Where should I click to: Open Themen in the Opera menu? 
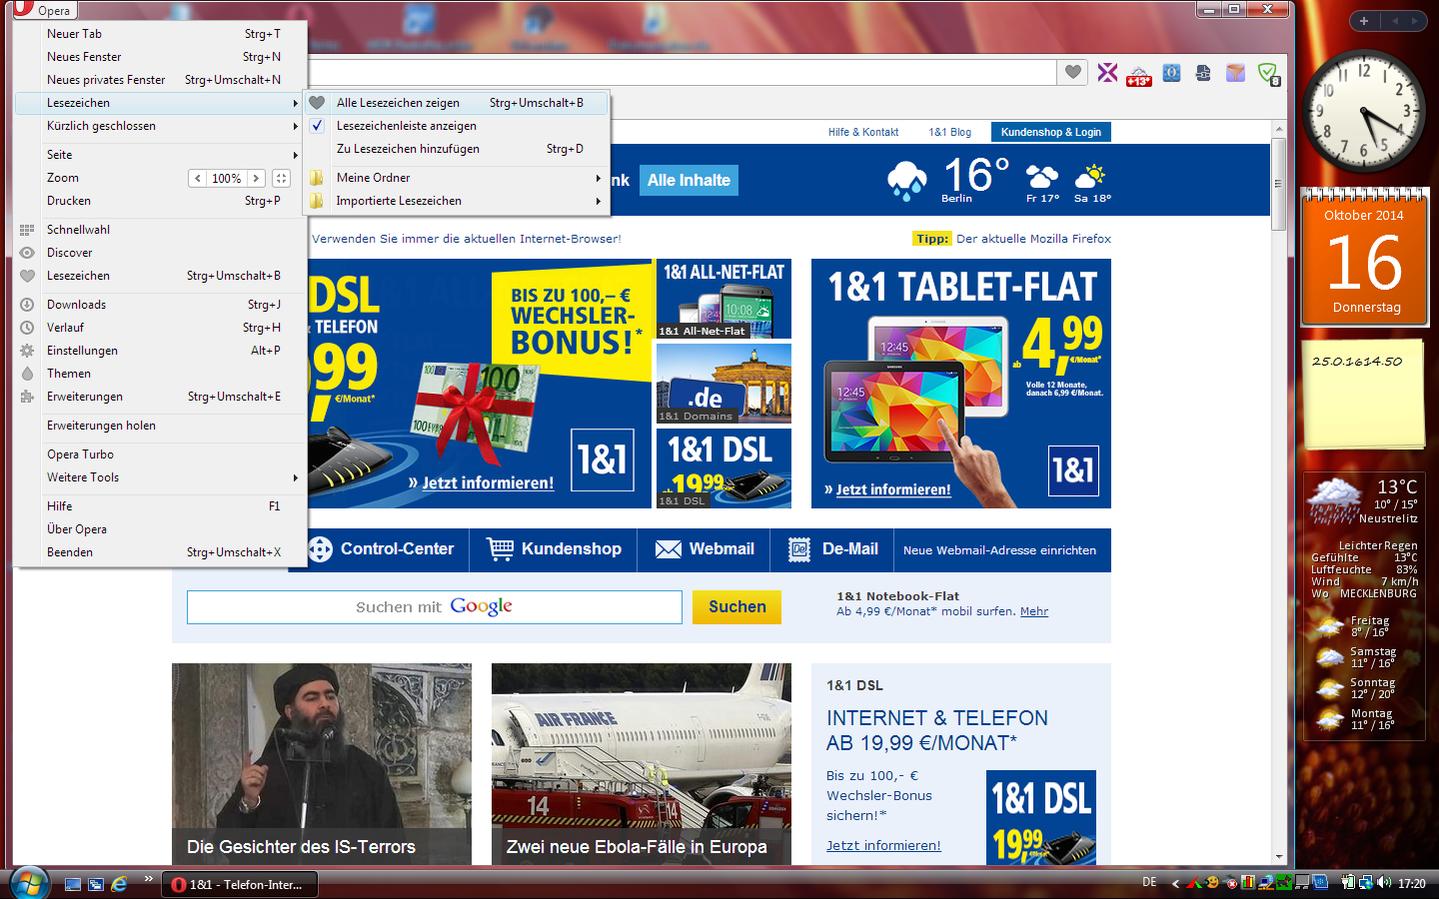pyautogui.click(x=160, y=373)
